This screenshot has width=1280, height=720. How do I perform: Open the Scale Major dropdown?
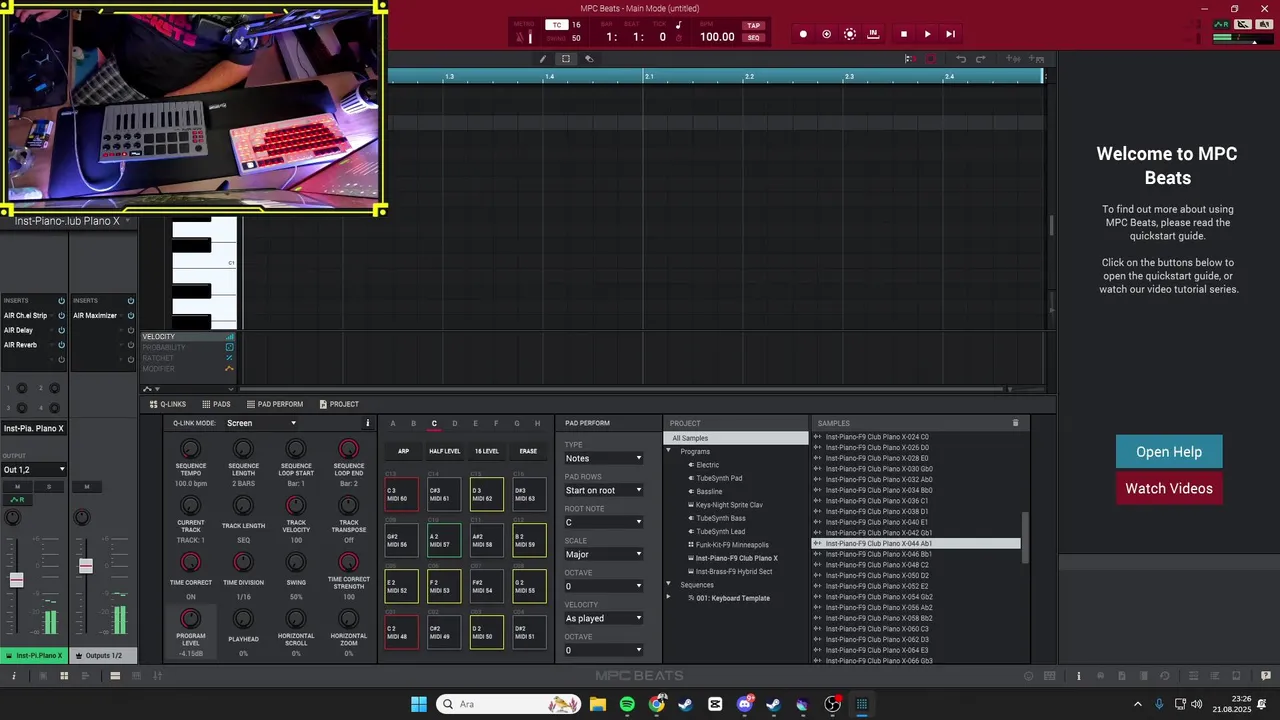pos(604,554)
